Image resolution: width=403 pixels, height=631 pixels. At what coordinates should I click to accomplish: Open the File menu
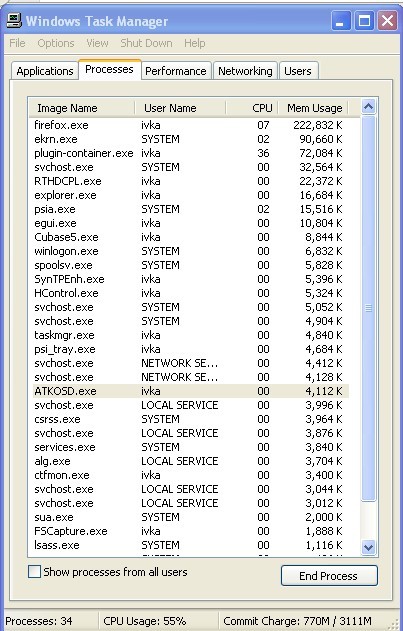(x=17, y=43)
